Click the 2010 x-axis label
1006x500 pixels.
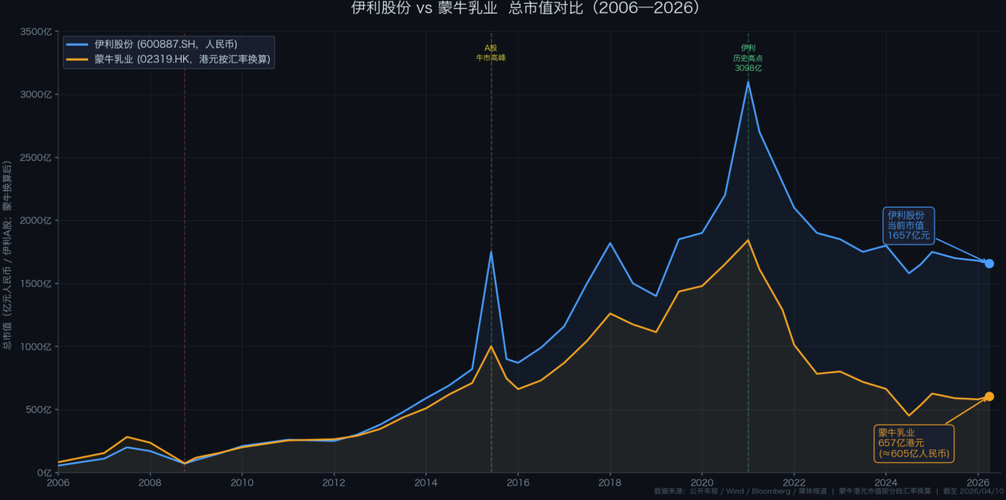tap(242, 482)
